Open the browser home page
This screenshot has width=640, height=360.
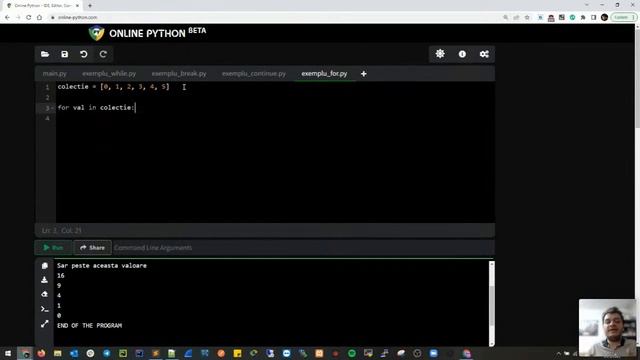tap(39, 17)
